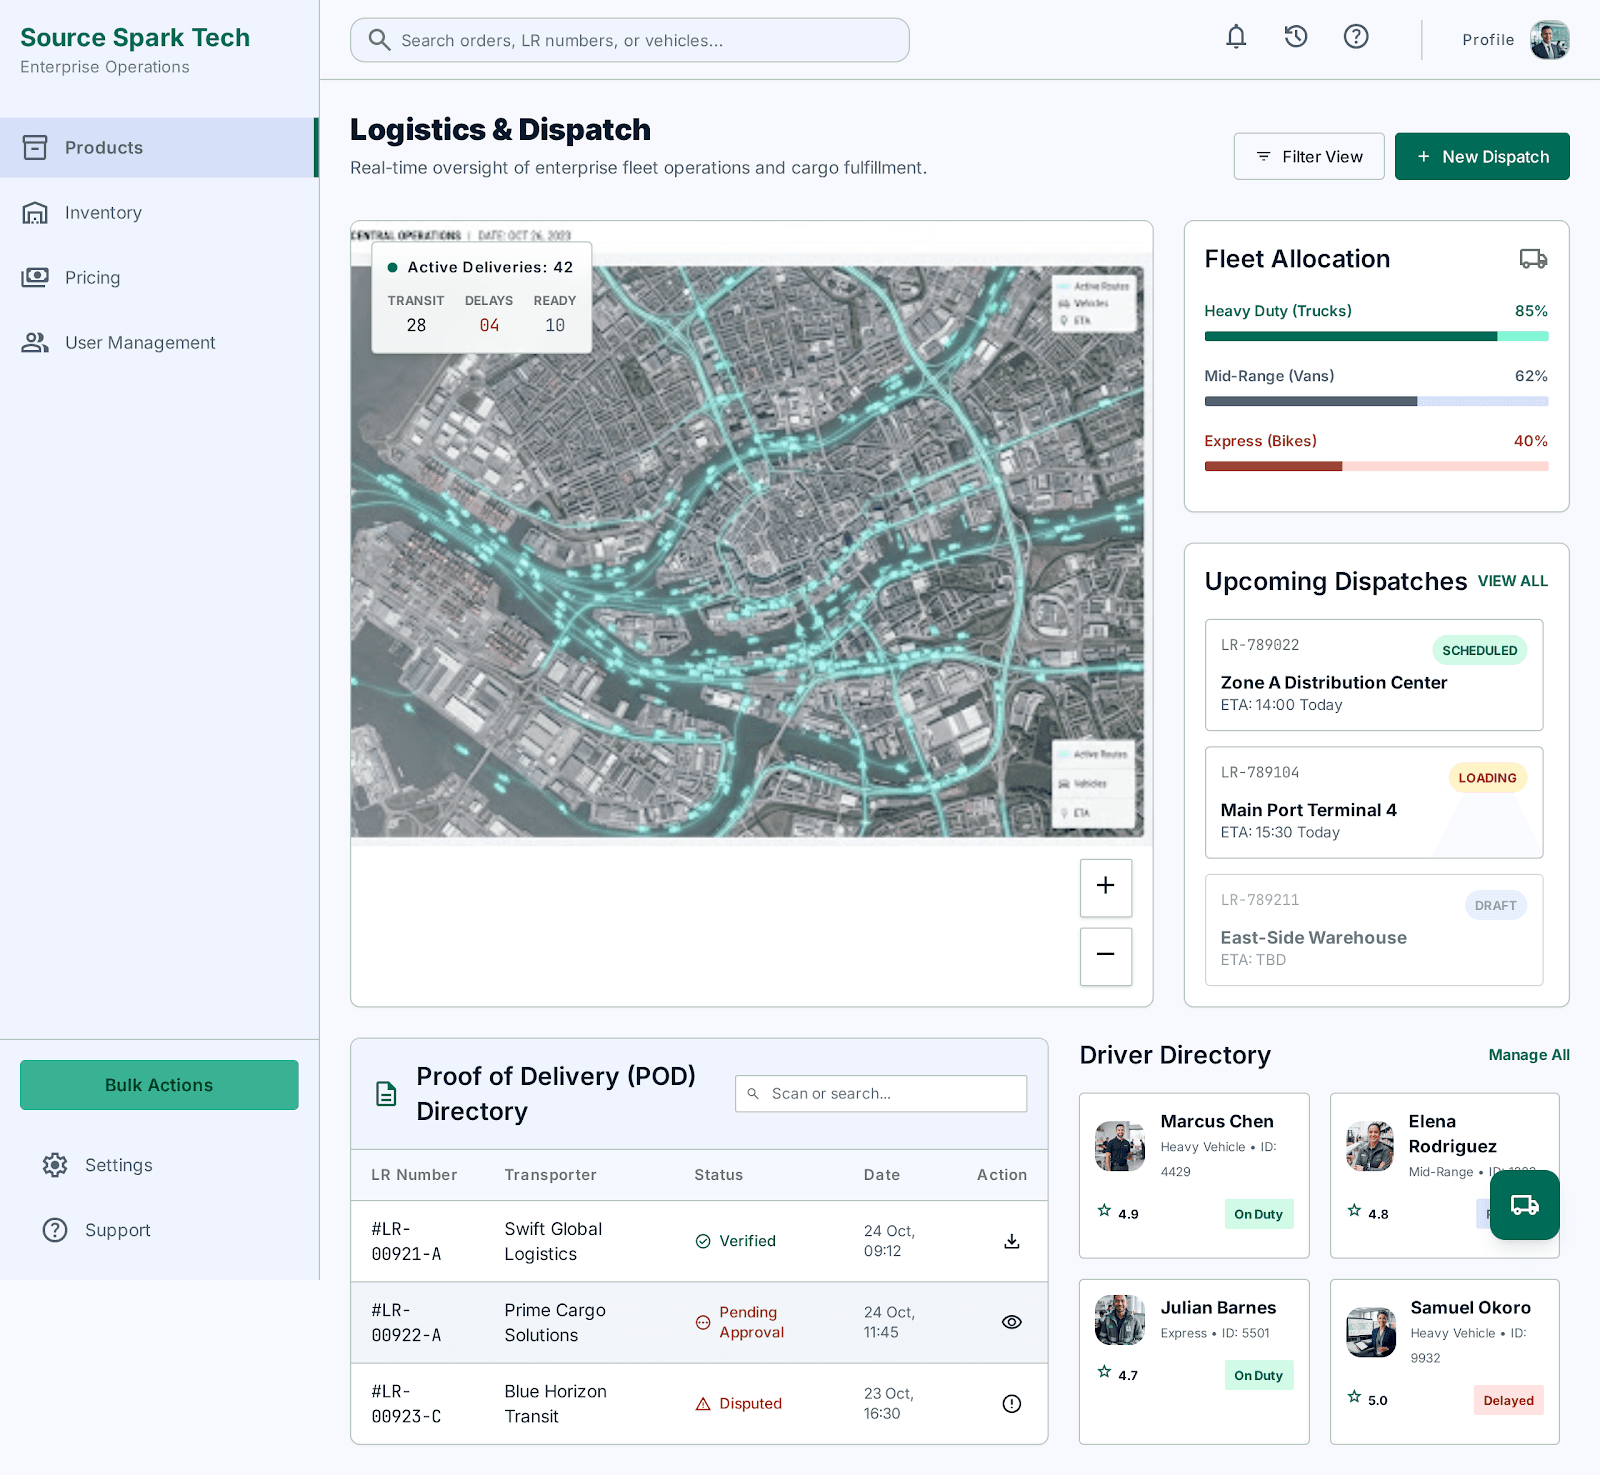The height and width of the screenshot is (1475, 1600).
Task: Click Julian Barnes On Duty badge
Action: 1259,1375
